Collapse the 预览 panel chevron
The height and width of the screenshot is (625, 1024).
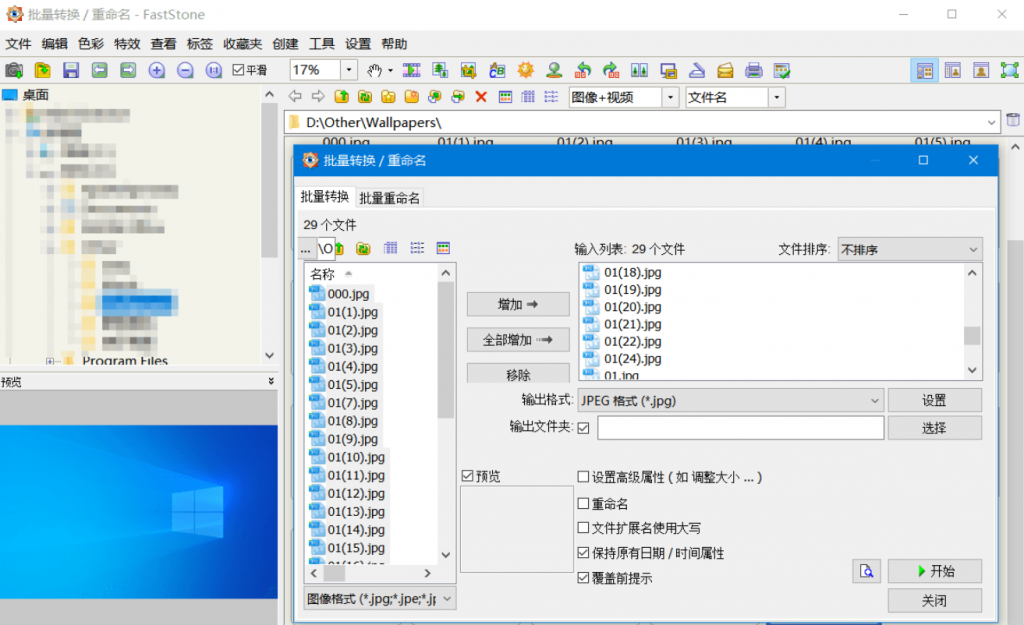pos(271,381)
